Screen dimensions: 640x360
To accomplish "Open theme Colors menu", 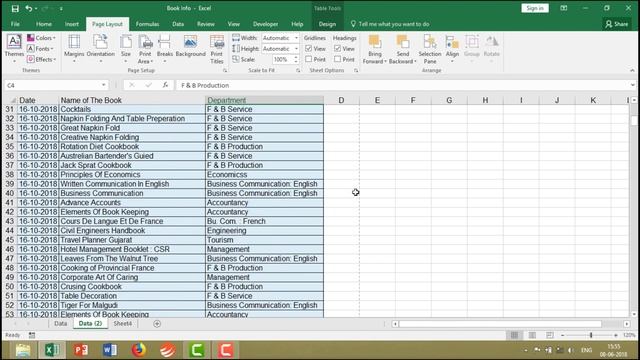I will click(41, 38).
